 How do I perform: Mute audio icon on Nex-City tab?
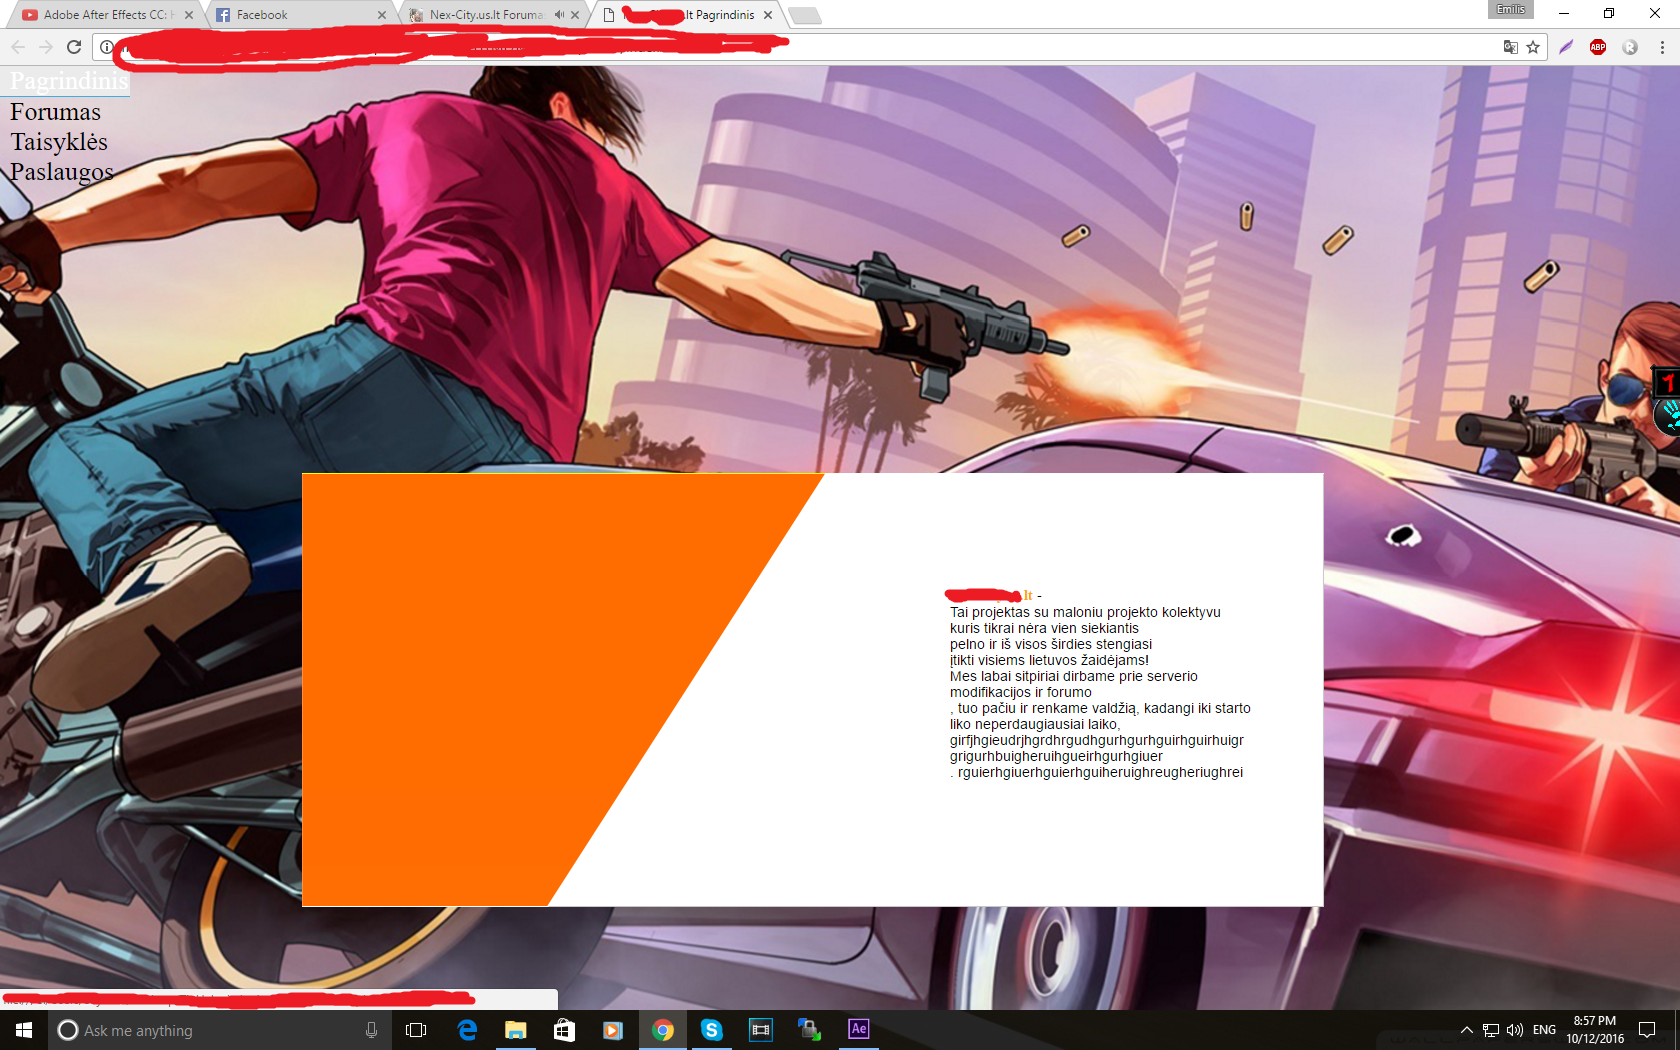pos(558,15)
